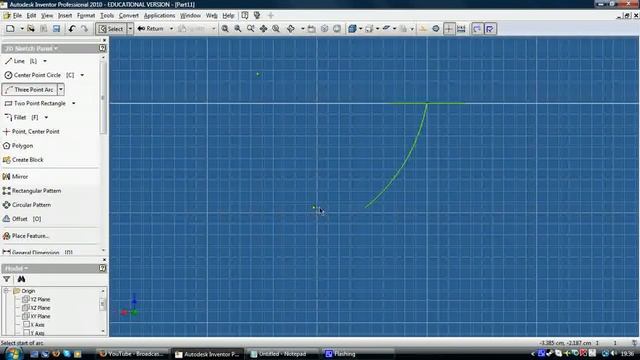640x360 pixels.
Task: Select XZ Plane in the browser
Action: click(x=36, y=308)
